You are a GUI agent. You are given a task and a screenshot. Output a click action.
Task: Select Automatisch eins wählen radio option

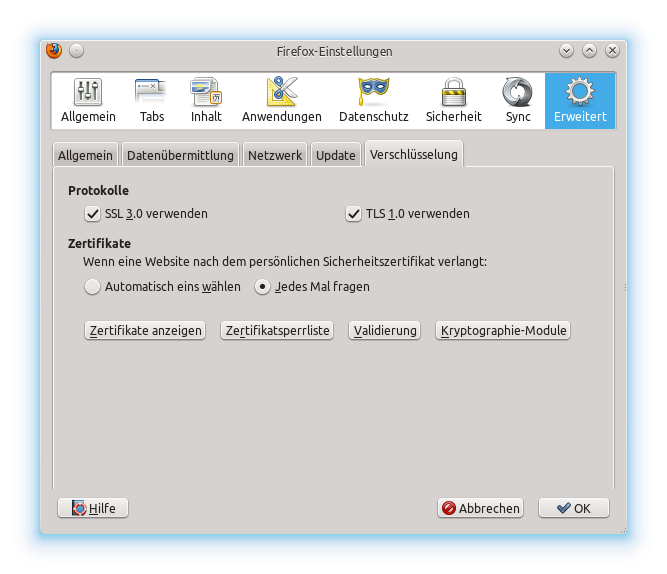tap(93, 287)
